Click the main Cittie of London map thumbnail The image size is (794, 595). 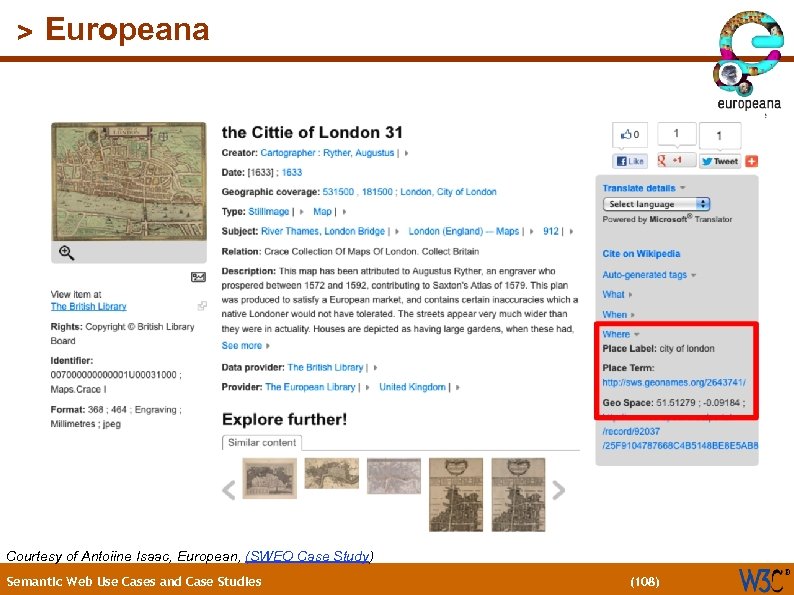(129, 181)
